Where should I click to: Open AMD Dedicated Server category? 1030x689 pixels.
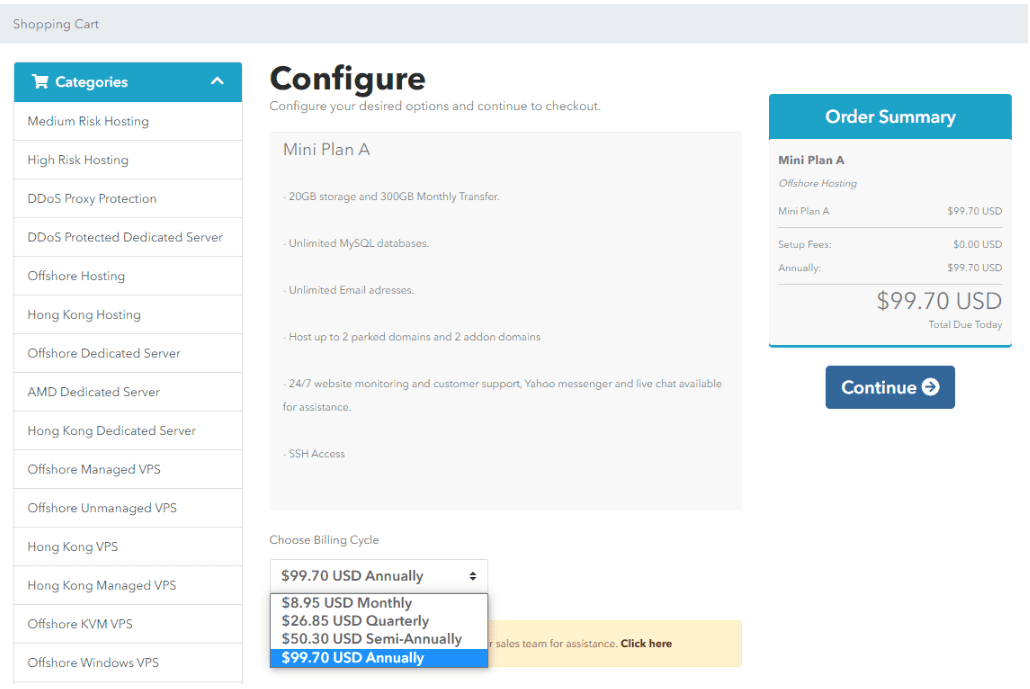[127, 392]
